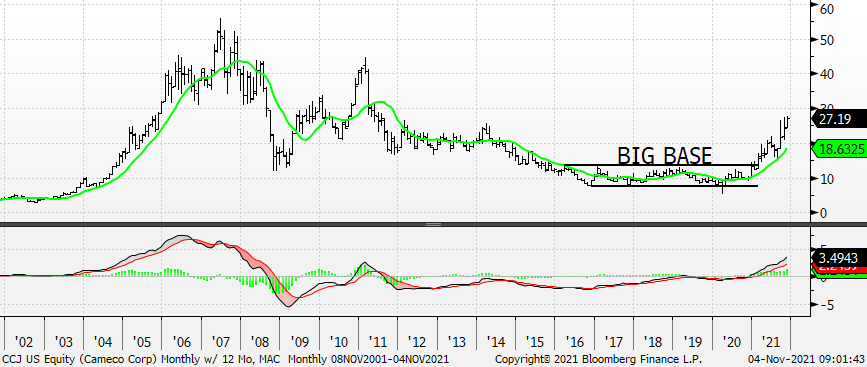
Task: Click the '15 year label
Action: click(x=535, y=341)
